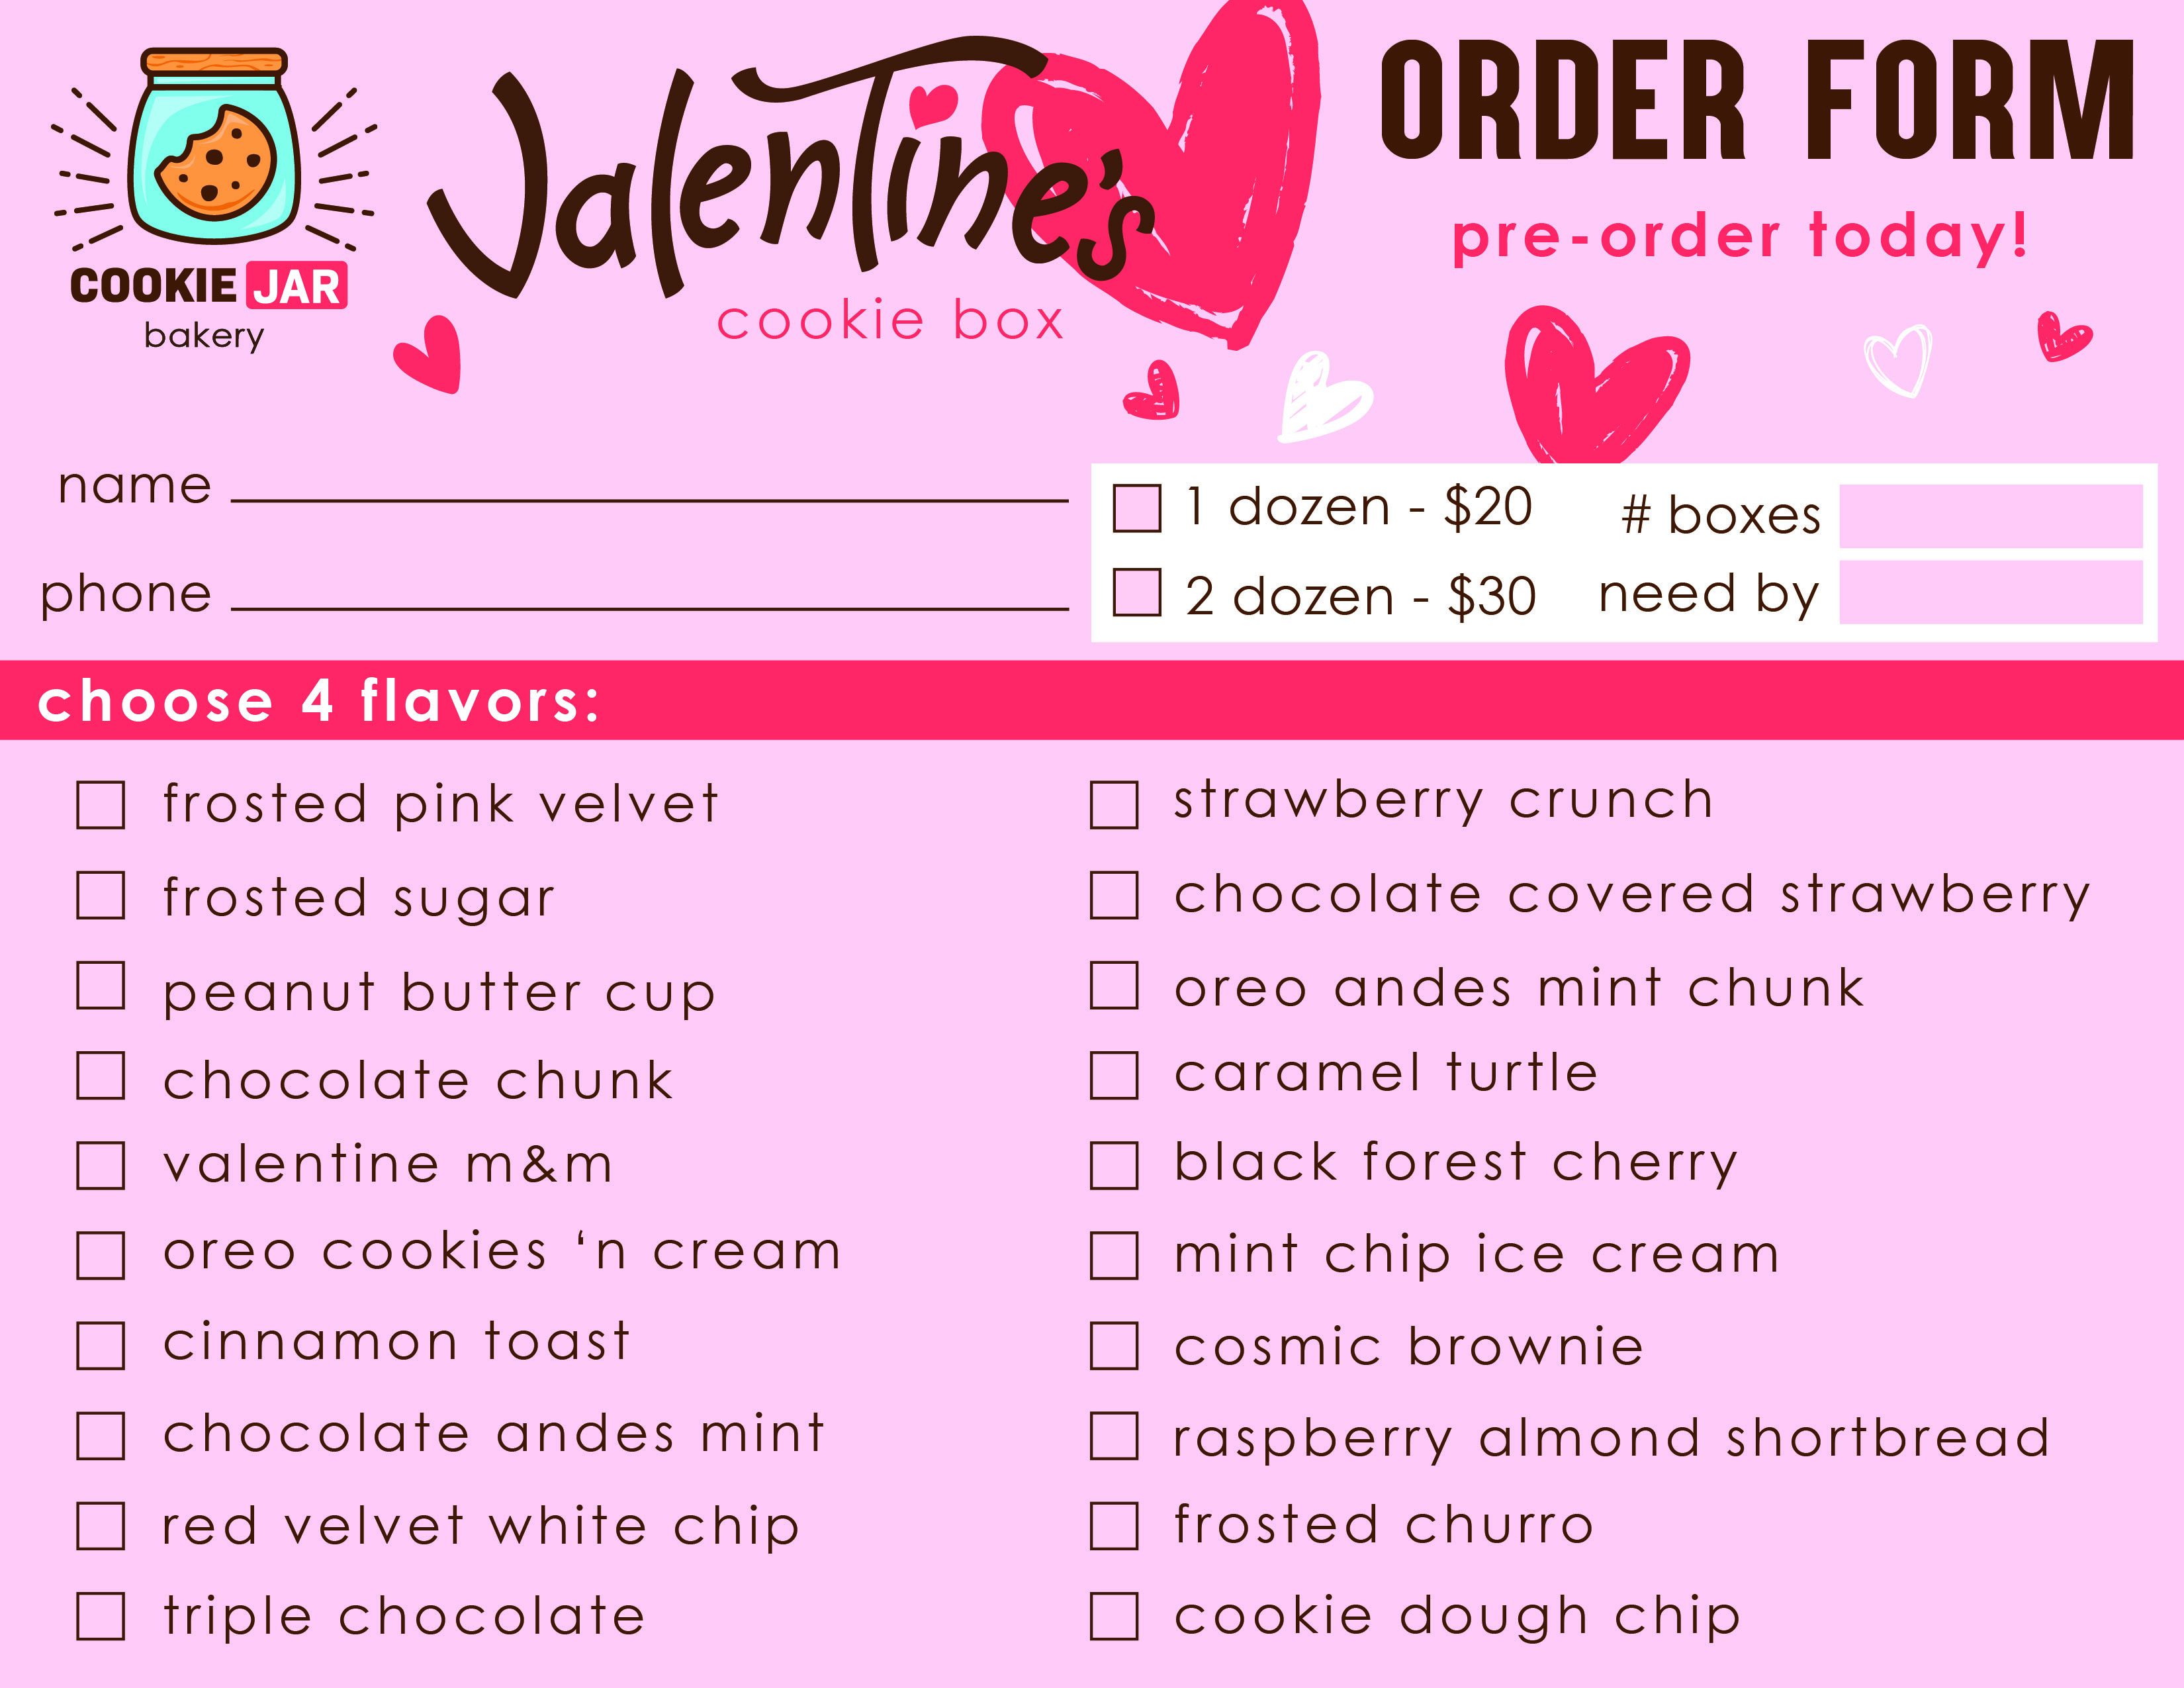Check the triple chocolate box
Image resolution: width=2184 pixels, height=1688 pixels.
click(x=101, y=1616)
